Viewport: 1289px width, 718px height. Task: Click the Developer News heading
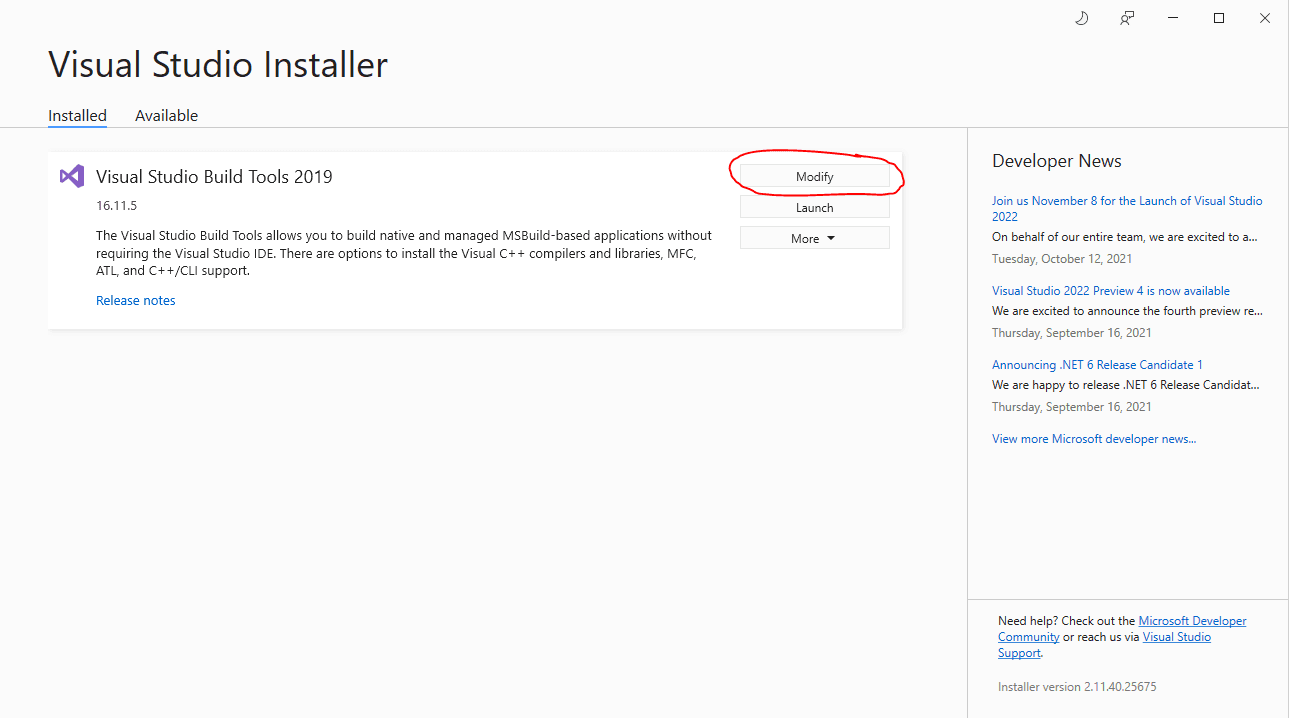[1057, 161]
